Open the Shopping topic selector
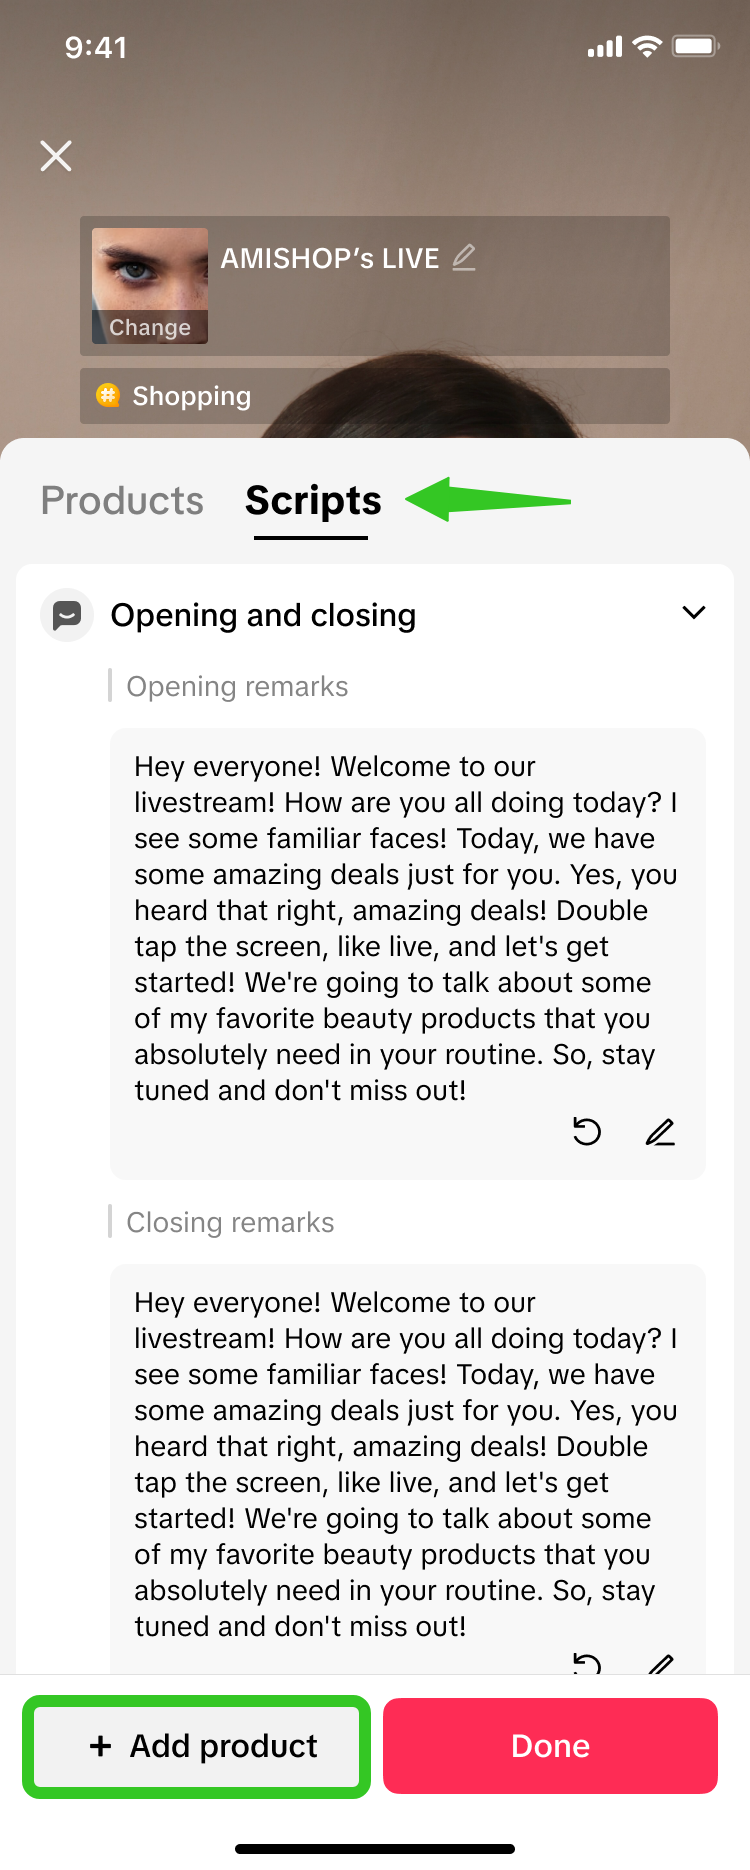750x1870 pixels. (375, 396)
